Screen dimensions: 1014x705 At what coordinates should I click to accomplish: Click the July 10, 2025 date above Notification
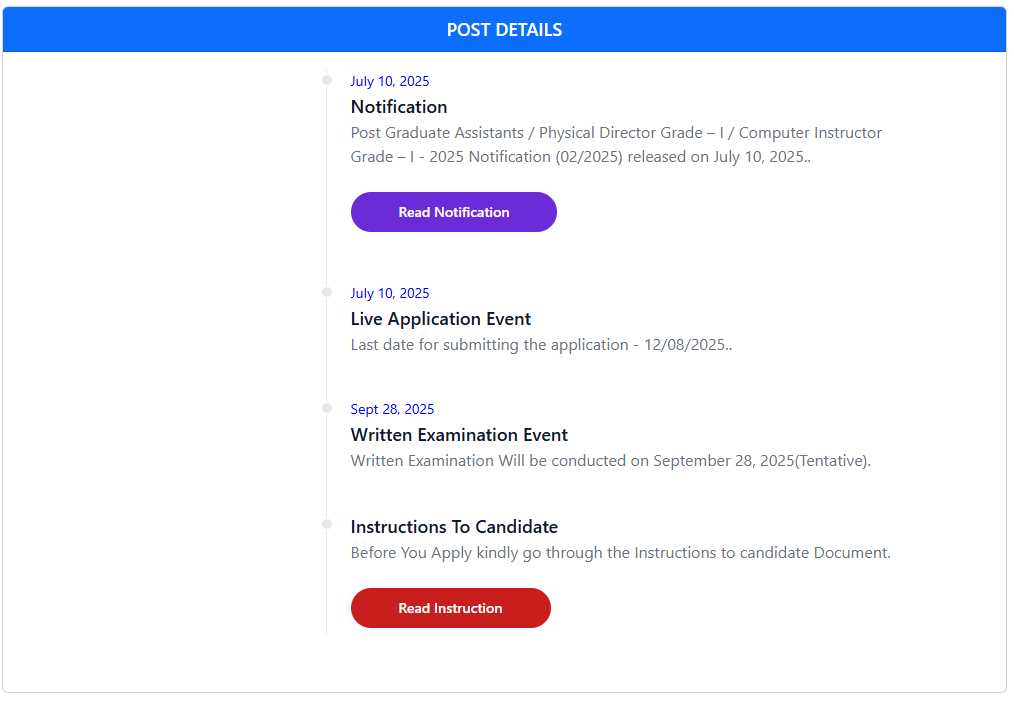tap(390, 81)
